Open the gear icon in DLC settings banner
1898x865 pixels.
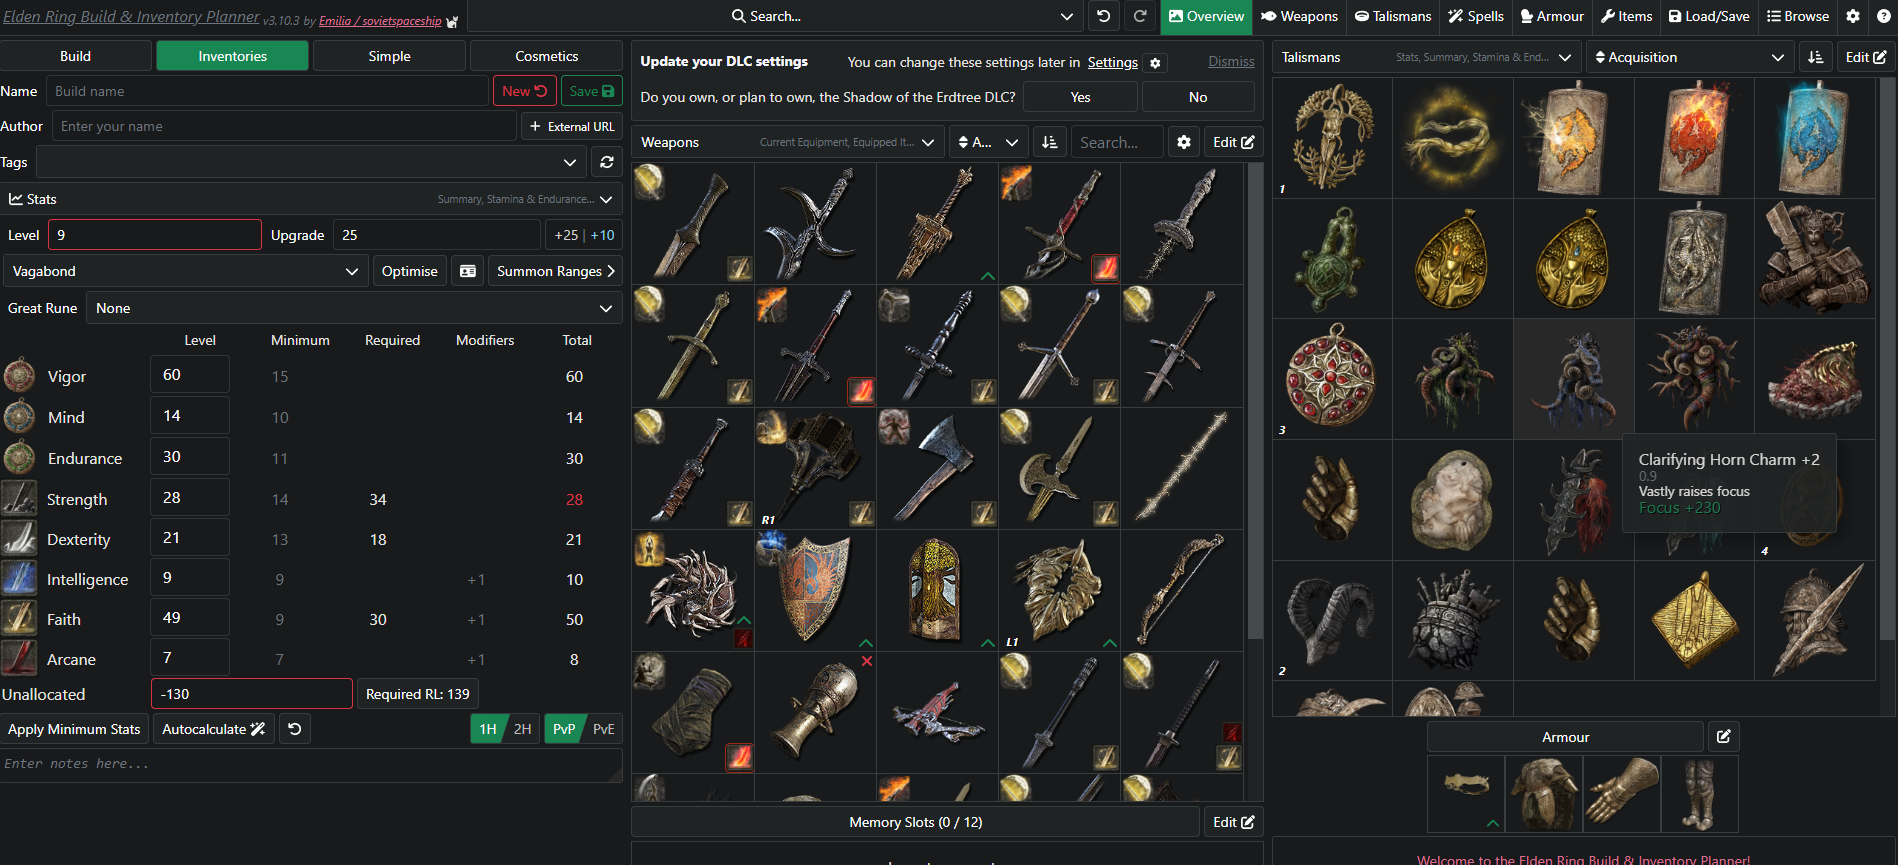click(1155, 63)
